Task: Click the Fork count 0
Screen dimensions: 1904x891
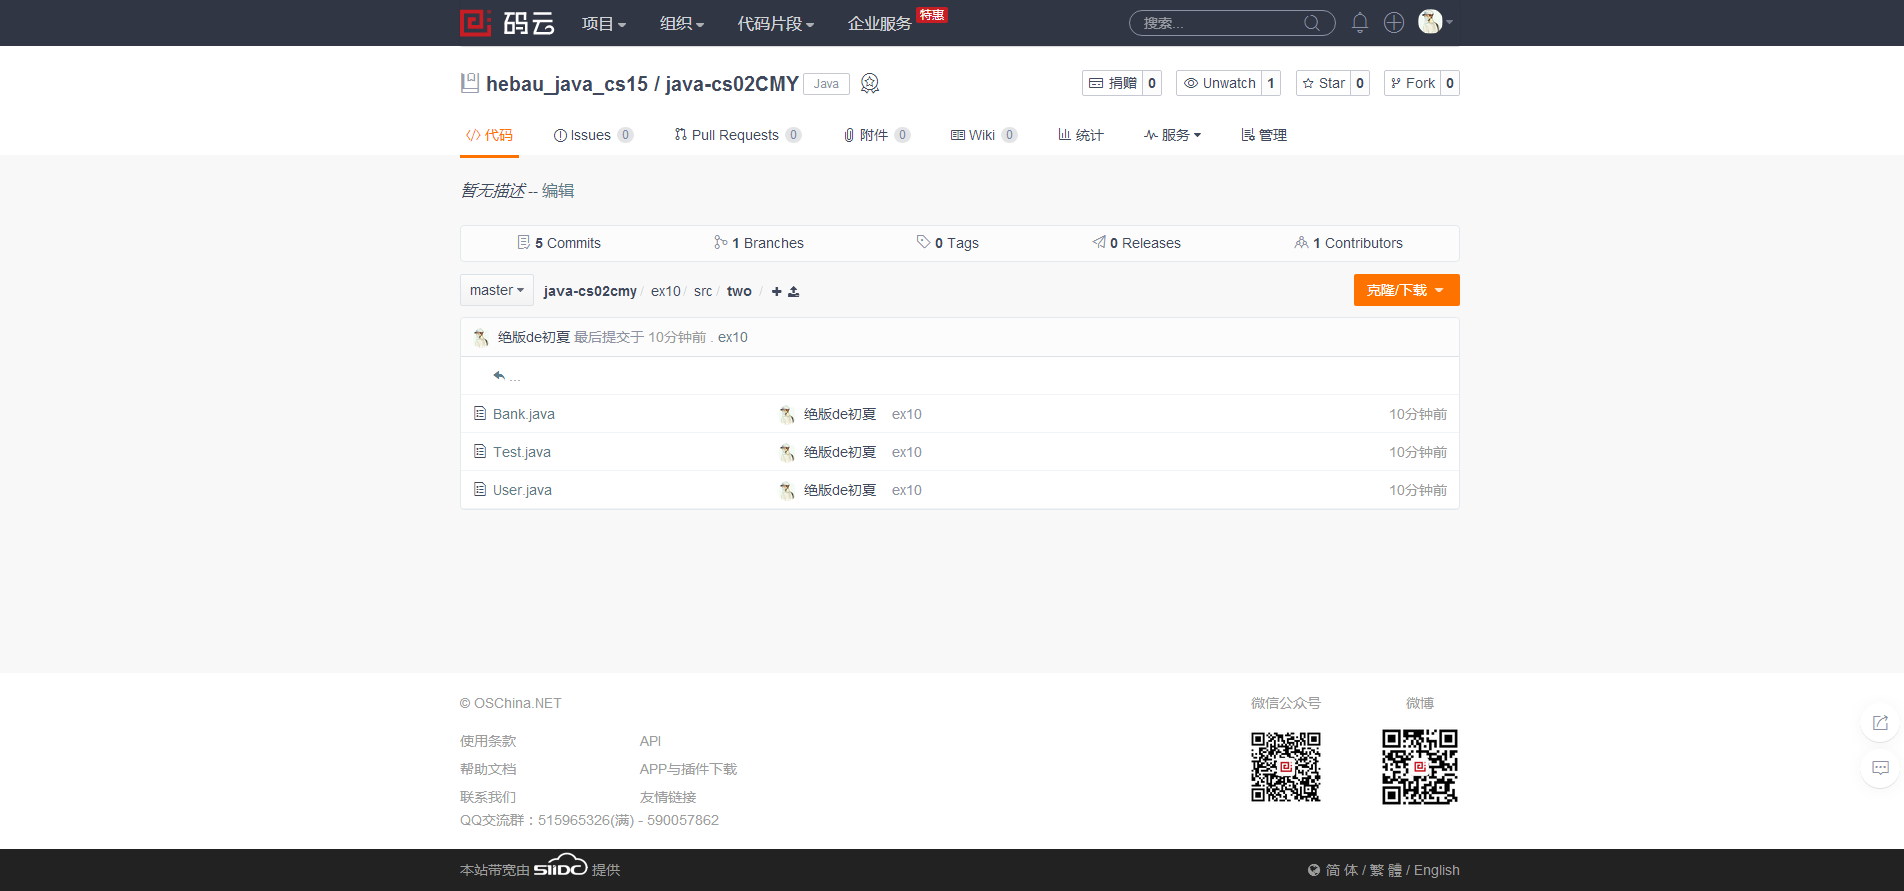Action: tap(1450, 83)
